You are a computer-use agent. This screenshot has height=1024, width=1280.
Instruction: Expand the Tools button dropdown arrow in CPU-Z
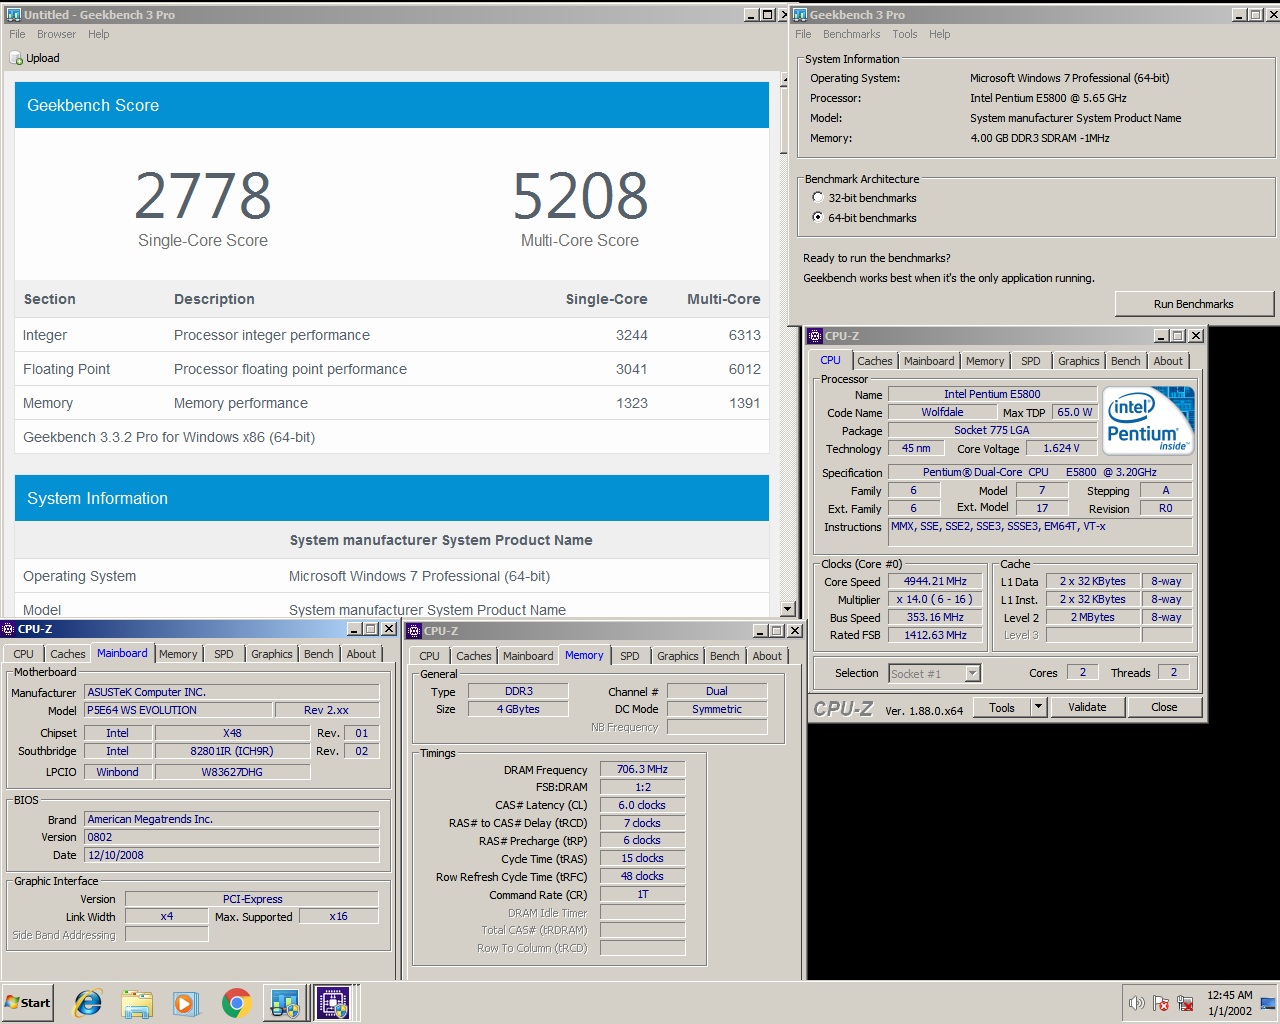(1038, 707)
